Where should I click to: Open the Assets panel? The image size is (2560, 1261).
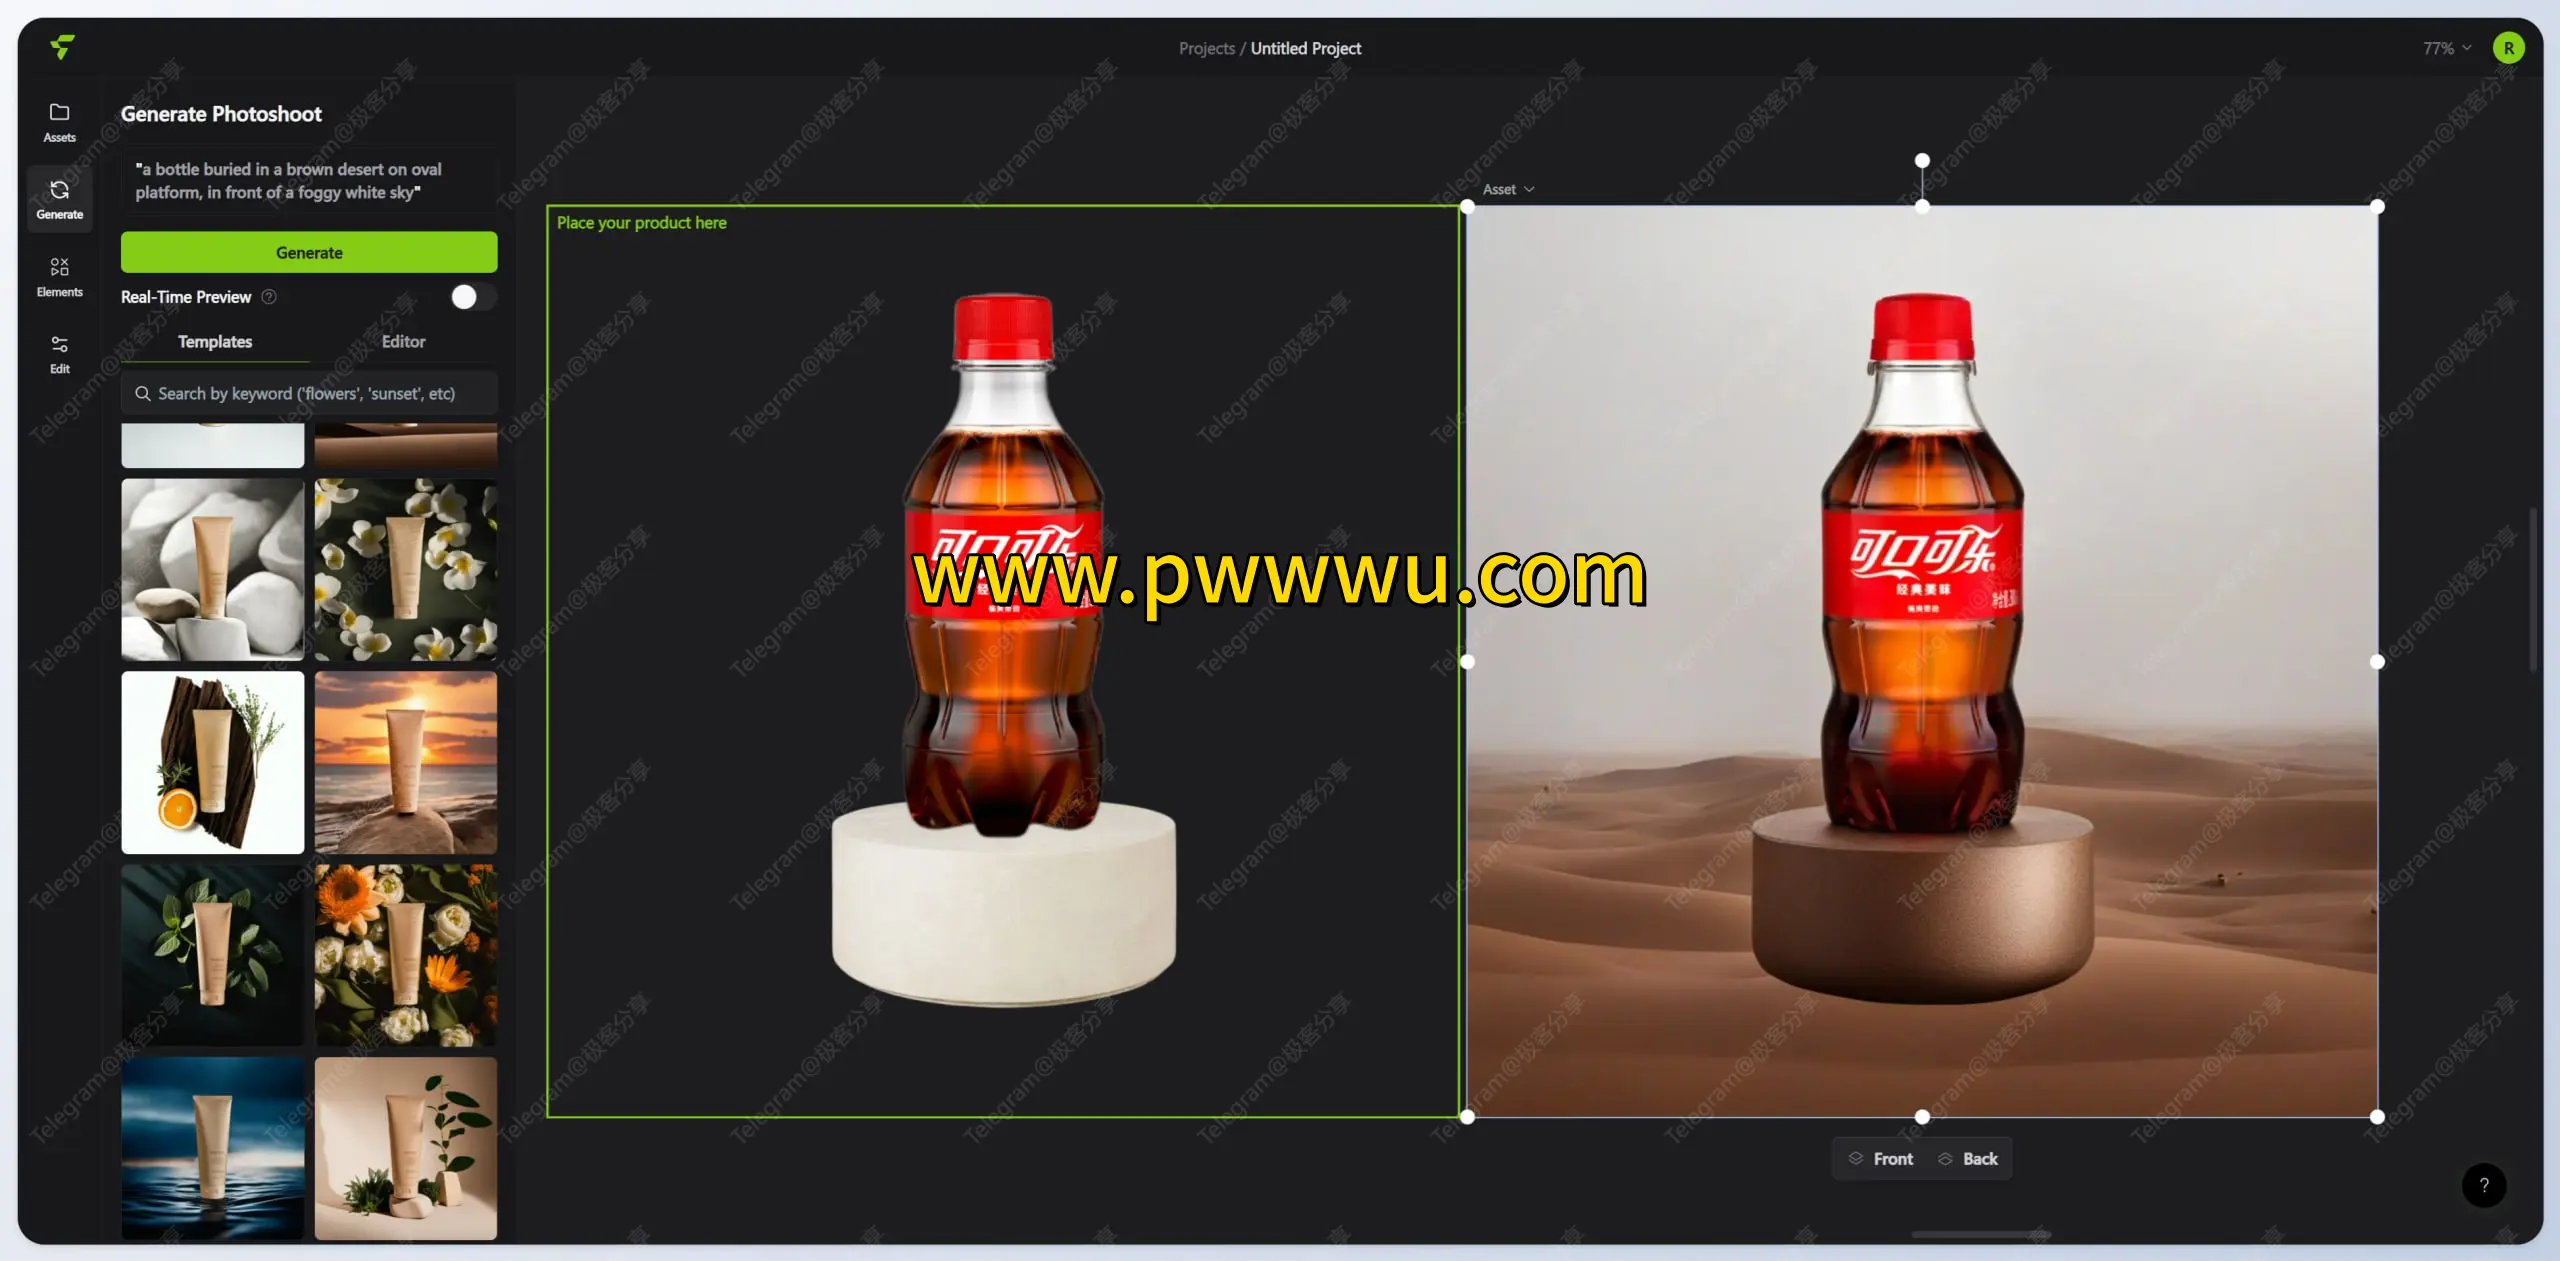59,120
